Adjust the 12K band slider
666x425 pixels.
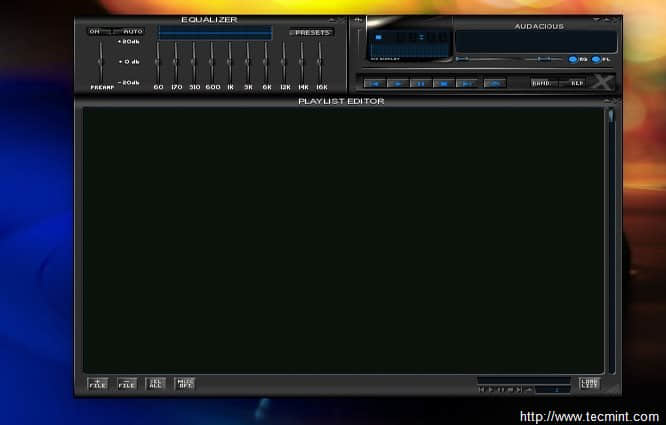click(x=284, y=62)
